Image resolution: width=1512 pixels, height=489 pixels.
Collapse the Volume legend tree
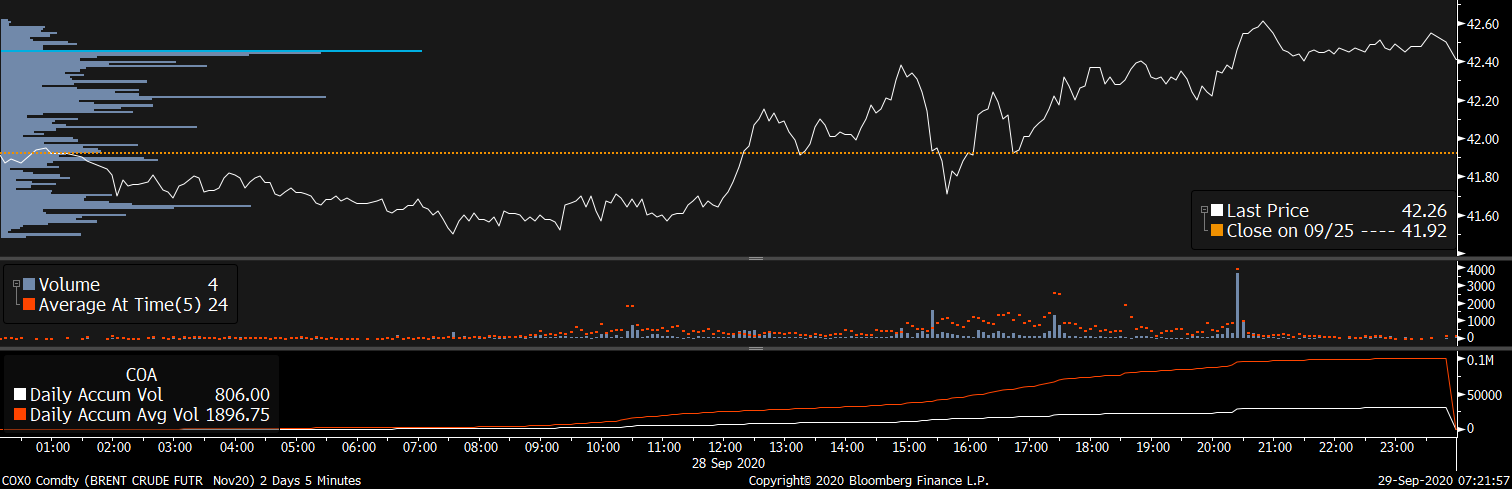coord(16,285)
